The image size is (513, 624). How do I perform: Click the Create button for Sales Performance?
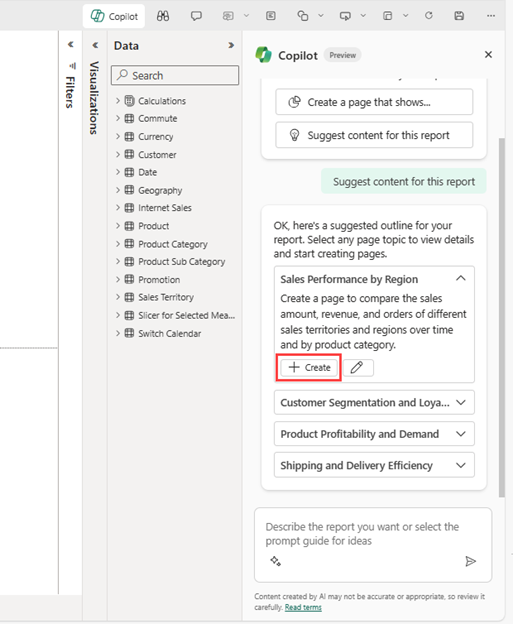[309, 367]
